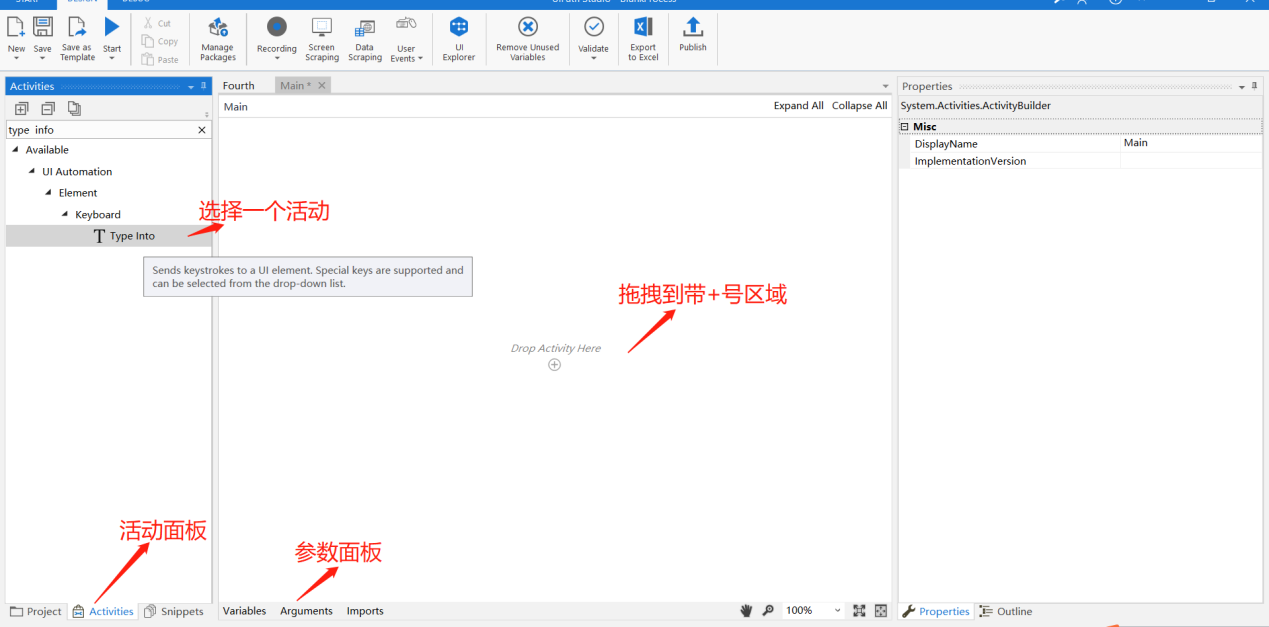
Task: Switch to the Fourth tab
Action: [239, 86]
